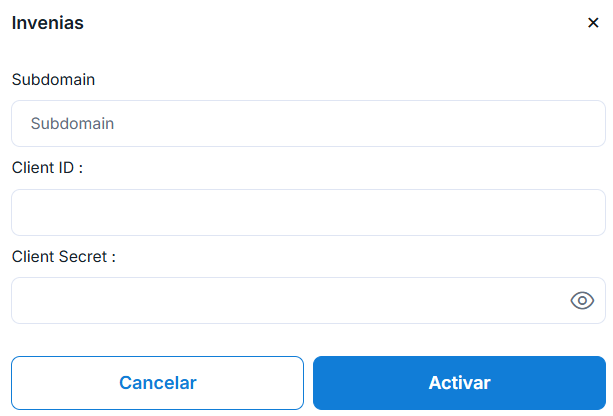Click the eye icon in the secret field
Screen dimensions: 613x416
pyautogui.click(x=582, y=301)
